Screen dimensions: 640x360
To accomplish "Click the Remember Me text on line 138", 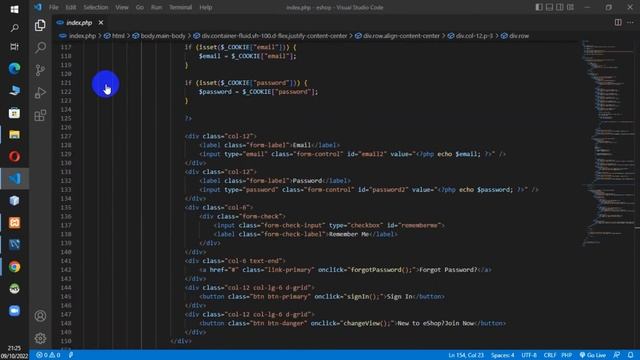I will pyautogui.click(x=349, y=234).
